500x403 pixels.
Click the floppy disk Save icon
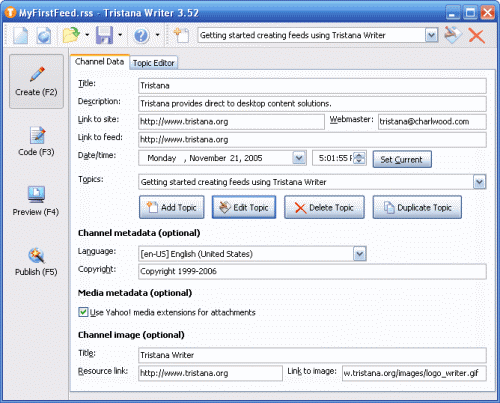click(x=104, y=35)
